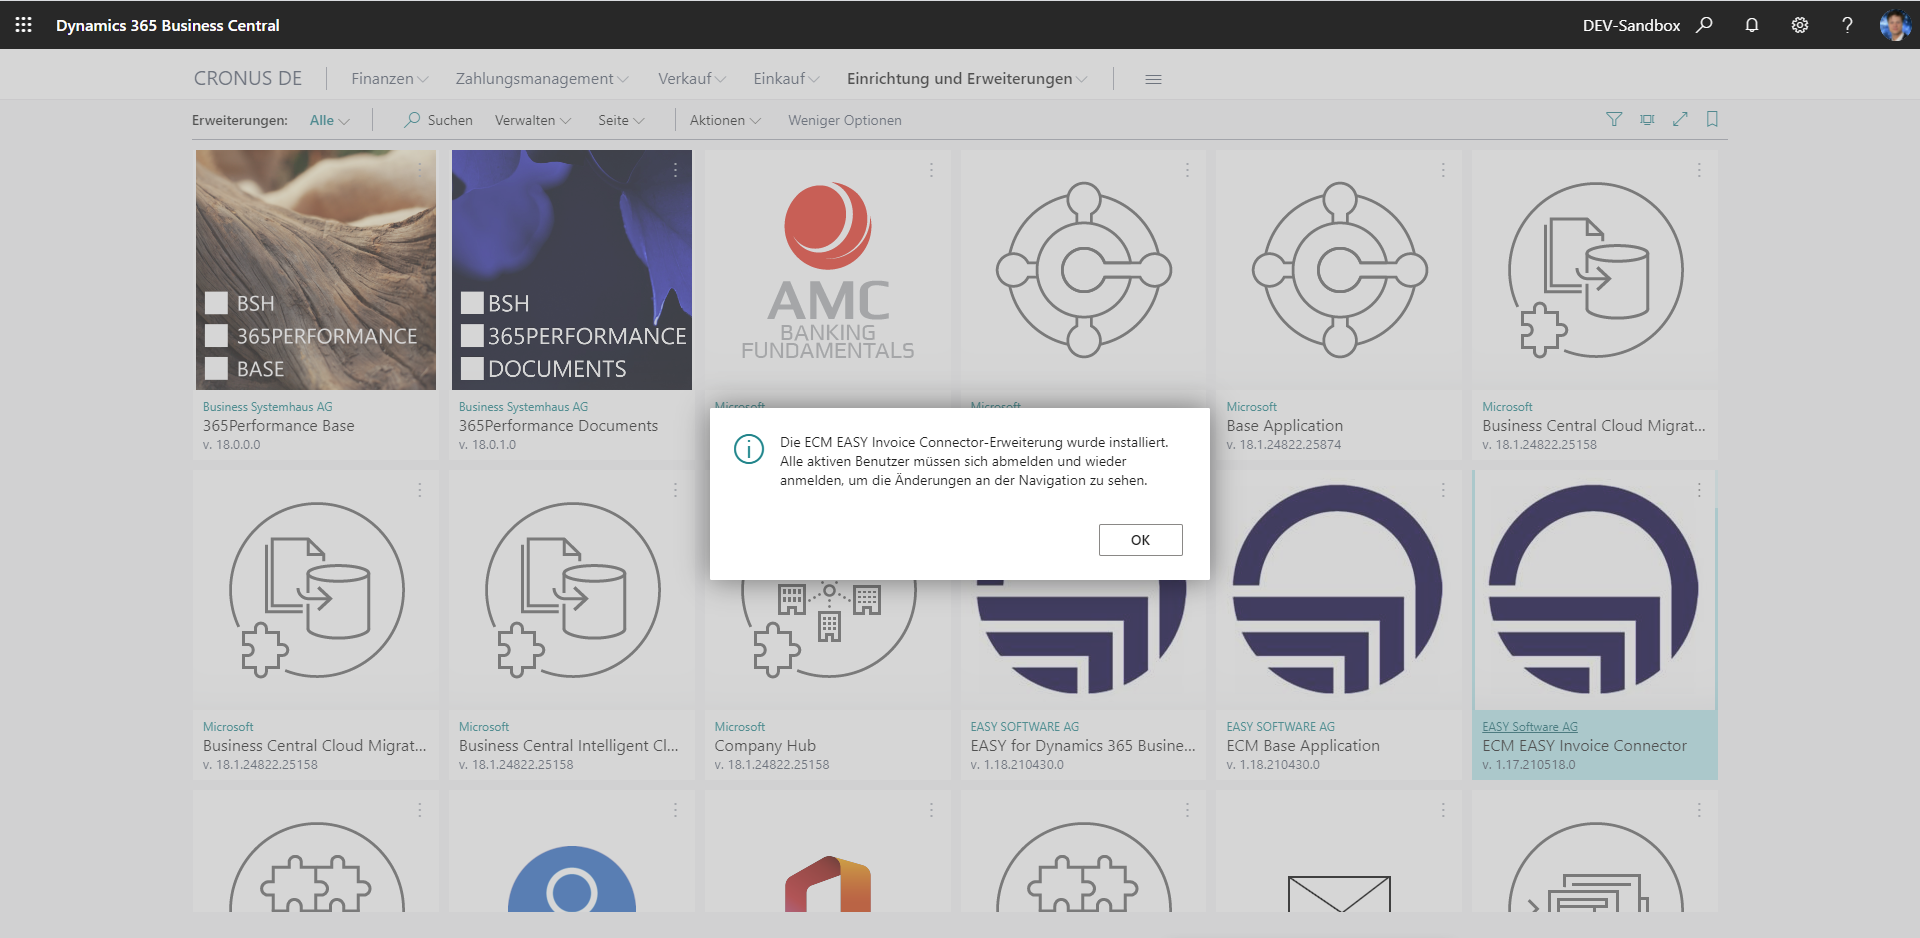Click Weniger Optionen

pyautogui.click(x=844, y=121)
